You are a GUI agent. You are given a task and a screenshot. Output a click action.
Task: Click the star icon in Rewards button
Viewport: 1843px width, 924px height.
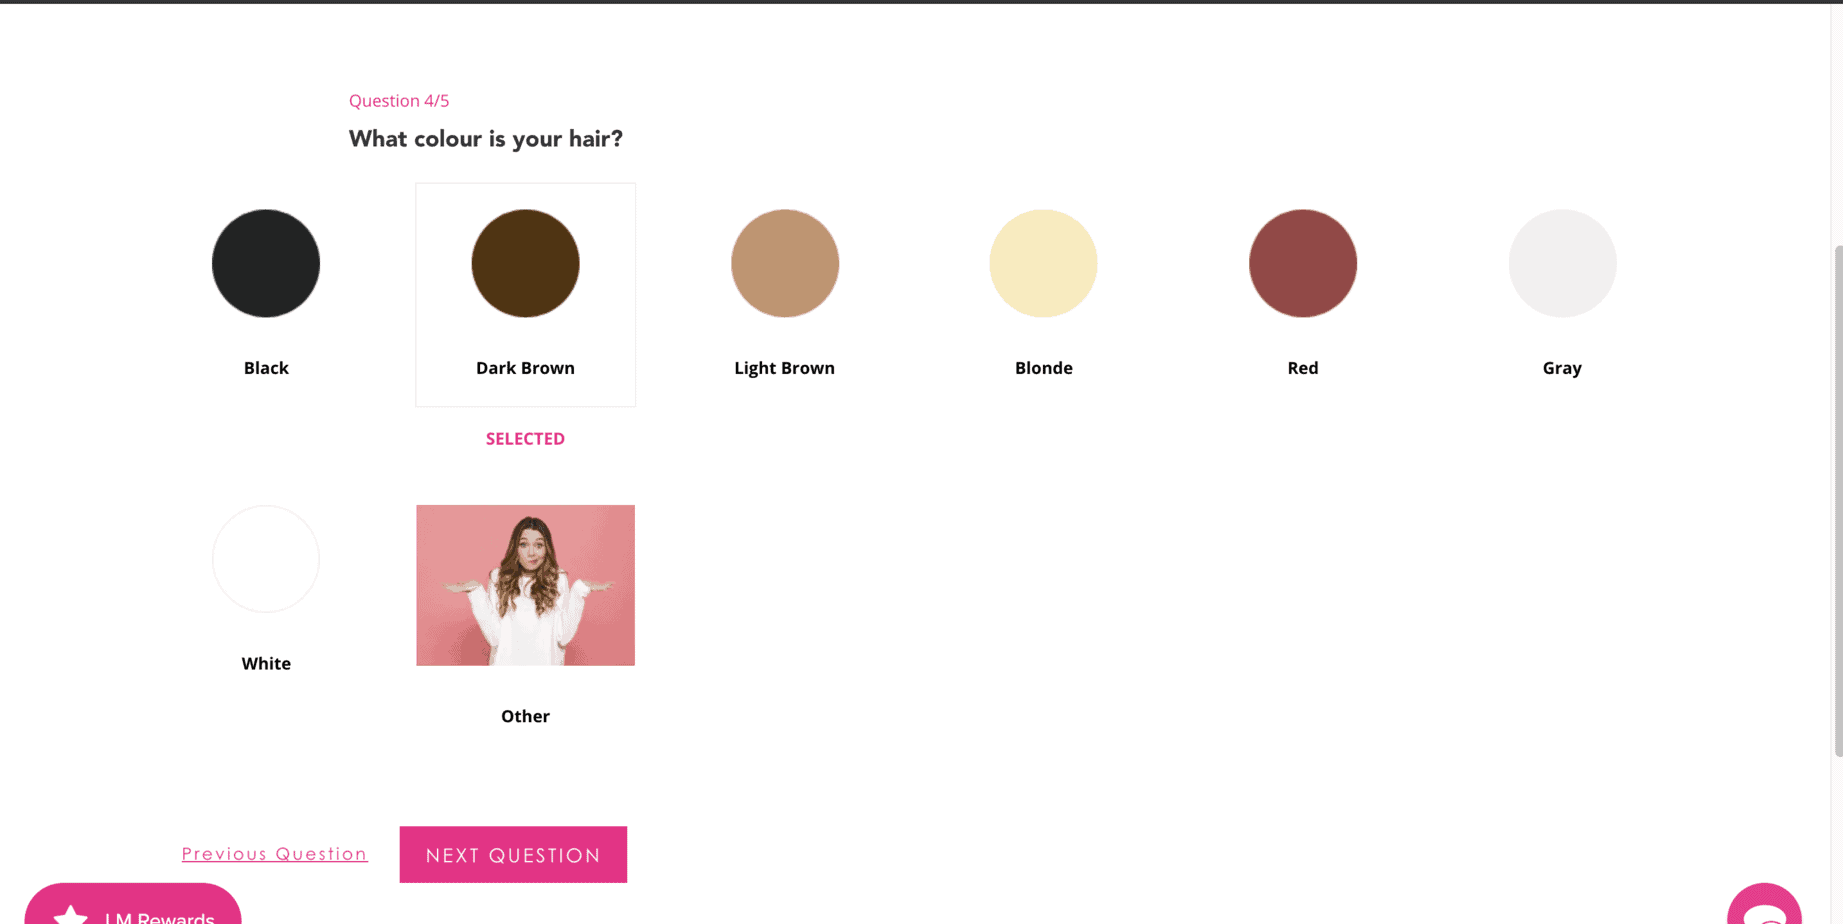71,915
